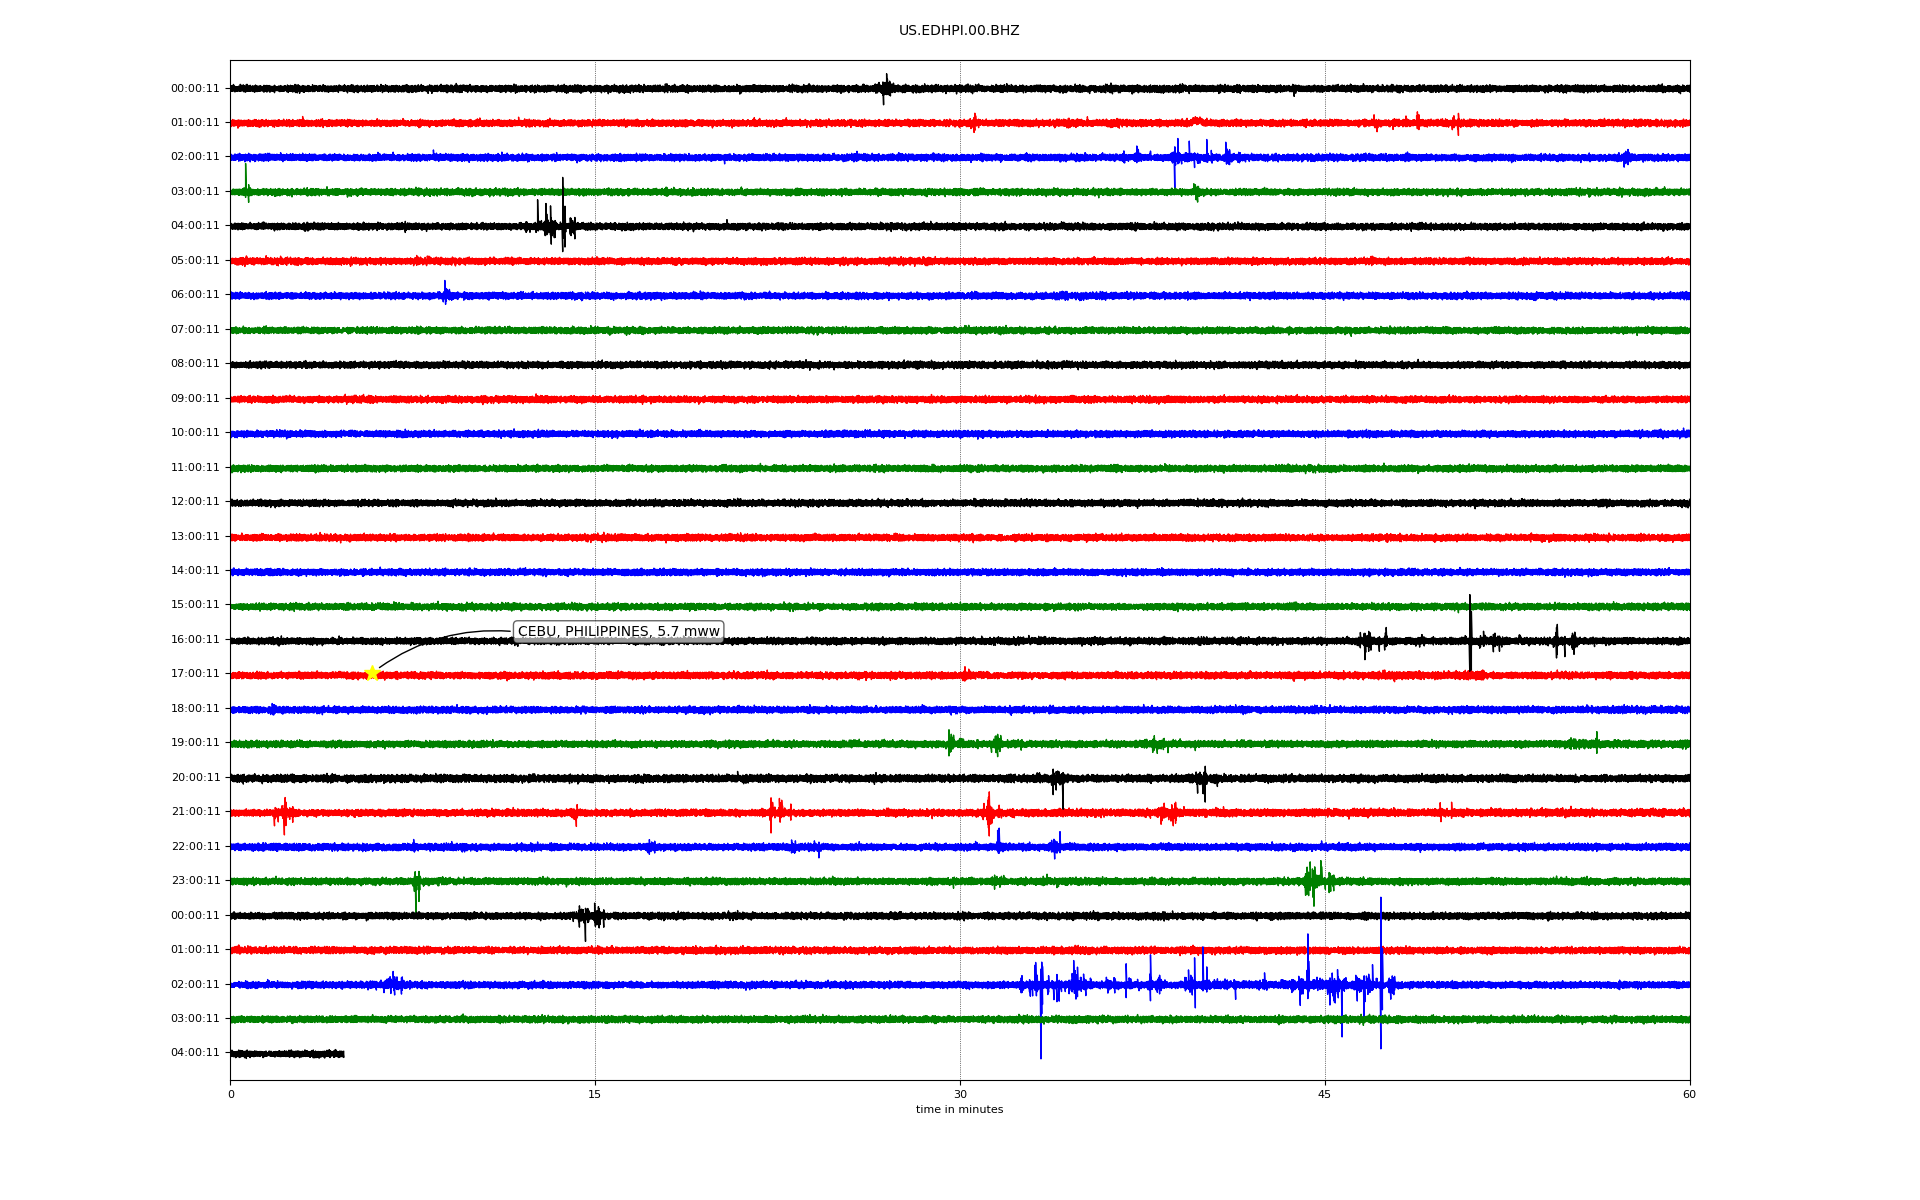Click the 12:00:11 time label

point(195,502)
